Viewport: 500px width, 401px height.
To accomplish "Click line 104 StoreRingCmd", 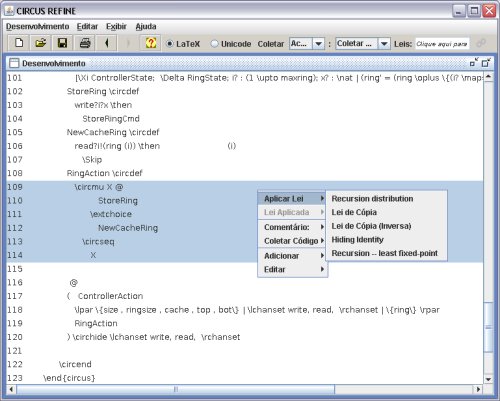I will pyautogui.click(x=111, y=119).
